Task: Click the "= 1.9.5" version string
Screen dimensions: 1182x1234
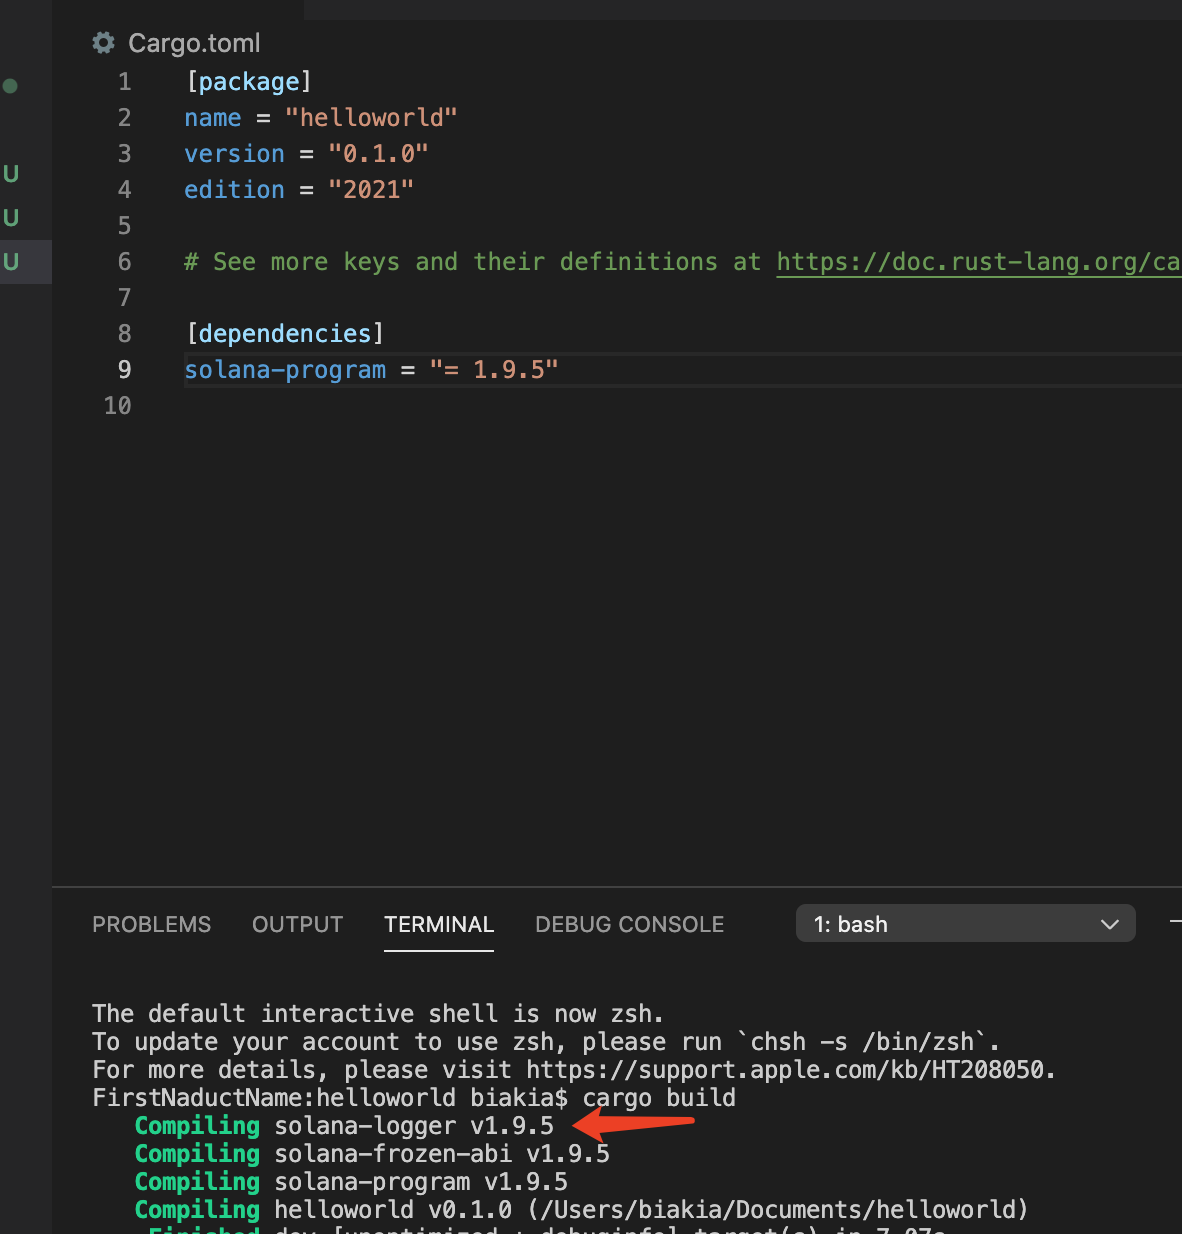Action: pos(494,370)
